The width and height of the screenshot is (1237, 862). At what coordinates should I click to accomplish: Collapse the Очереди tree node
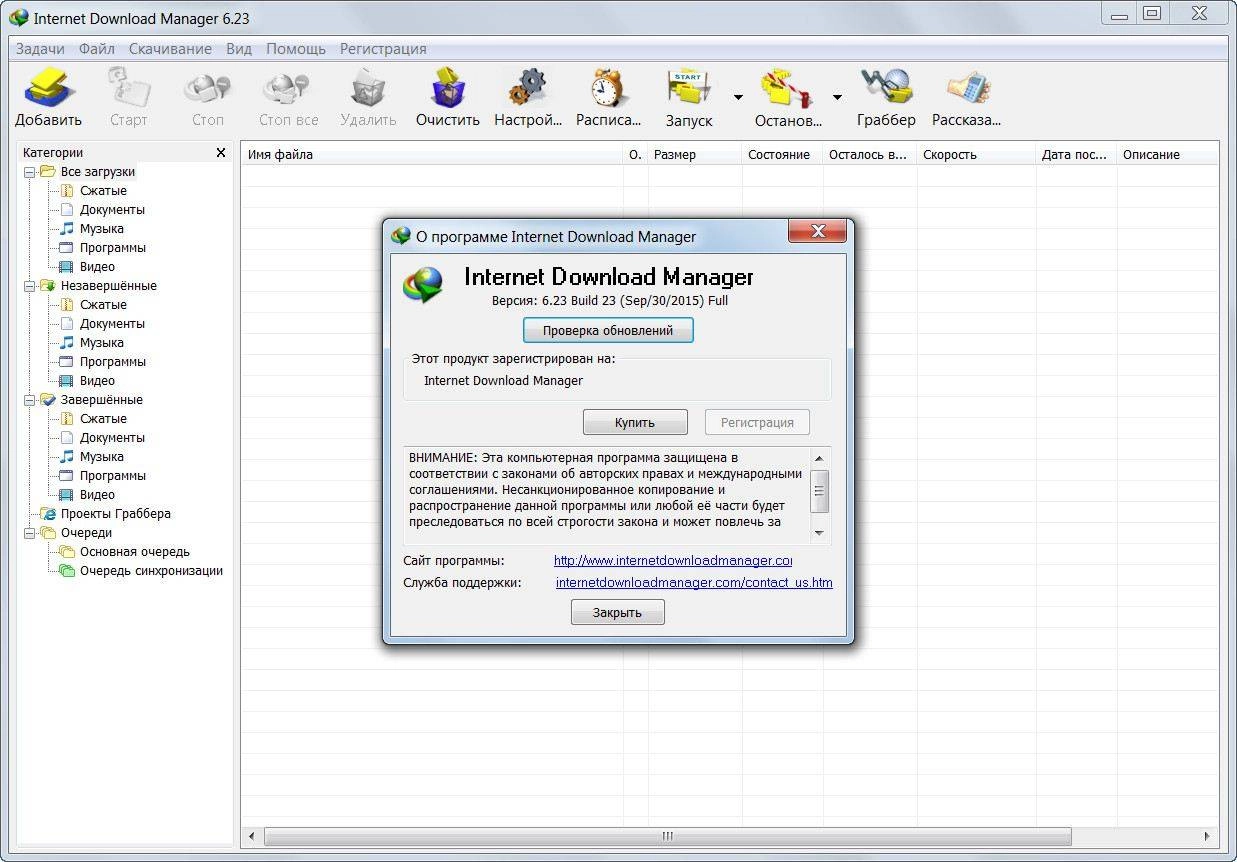click(x=29, y=533)
